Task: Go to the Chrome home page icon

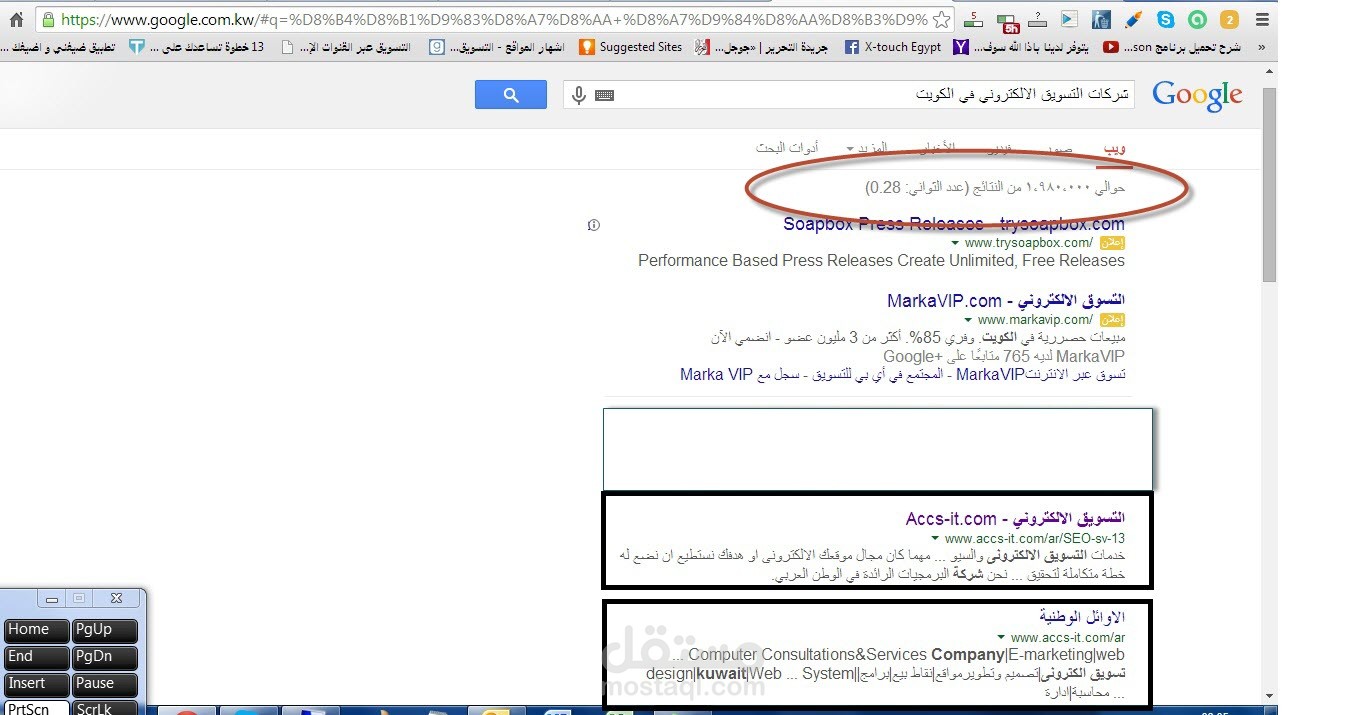Action: (16, 19)
